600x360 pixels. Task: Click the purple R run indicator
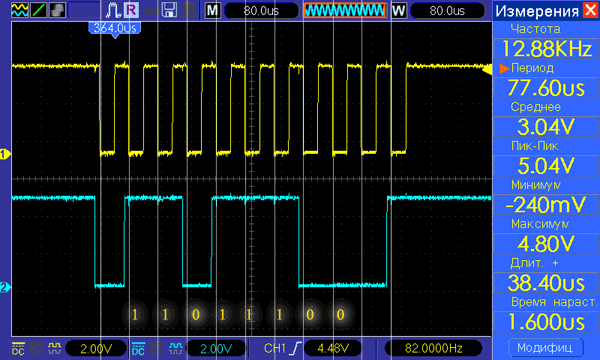pyautogui.click(x=131, y=10)
